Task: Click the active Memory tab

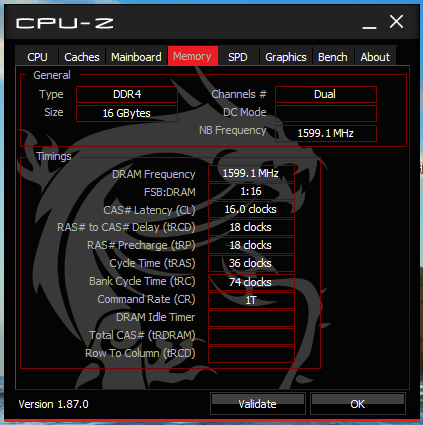Action: 193,56
